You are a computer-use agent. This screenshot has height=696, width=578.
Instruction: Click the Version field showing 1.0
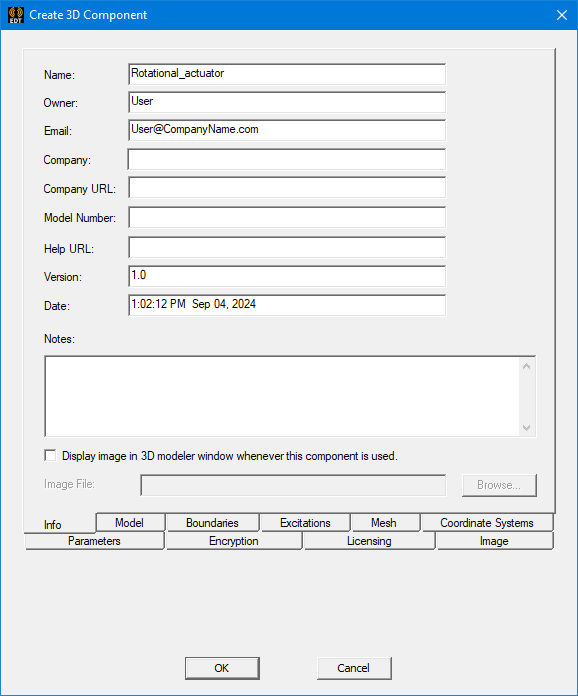pos(287,276)
